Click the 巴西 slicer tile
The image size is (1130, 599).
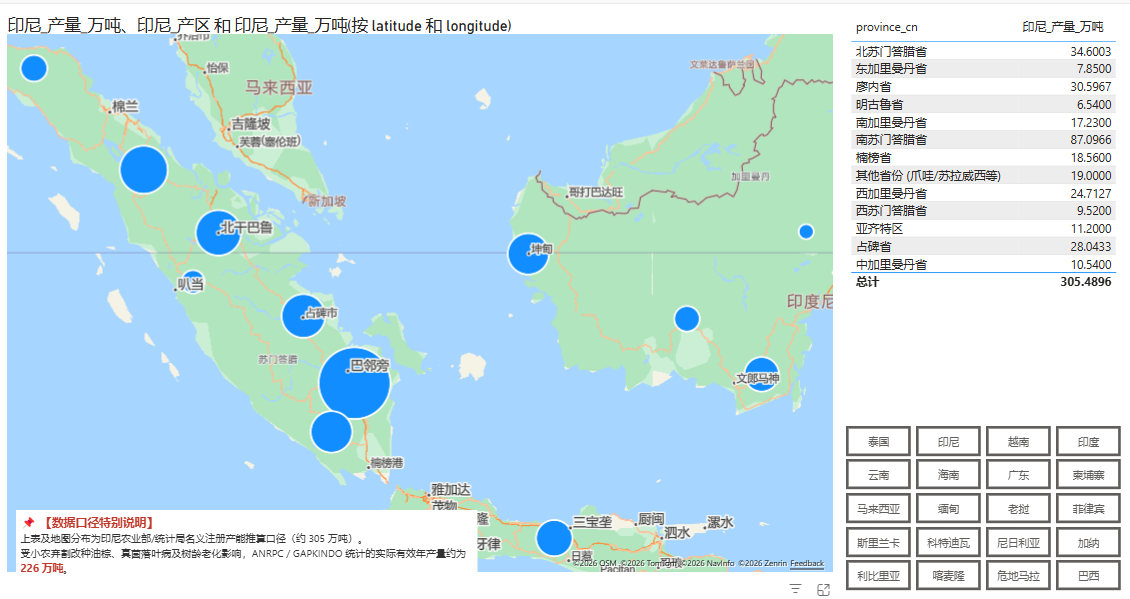(1088, 575)
